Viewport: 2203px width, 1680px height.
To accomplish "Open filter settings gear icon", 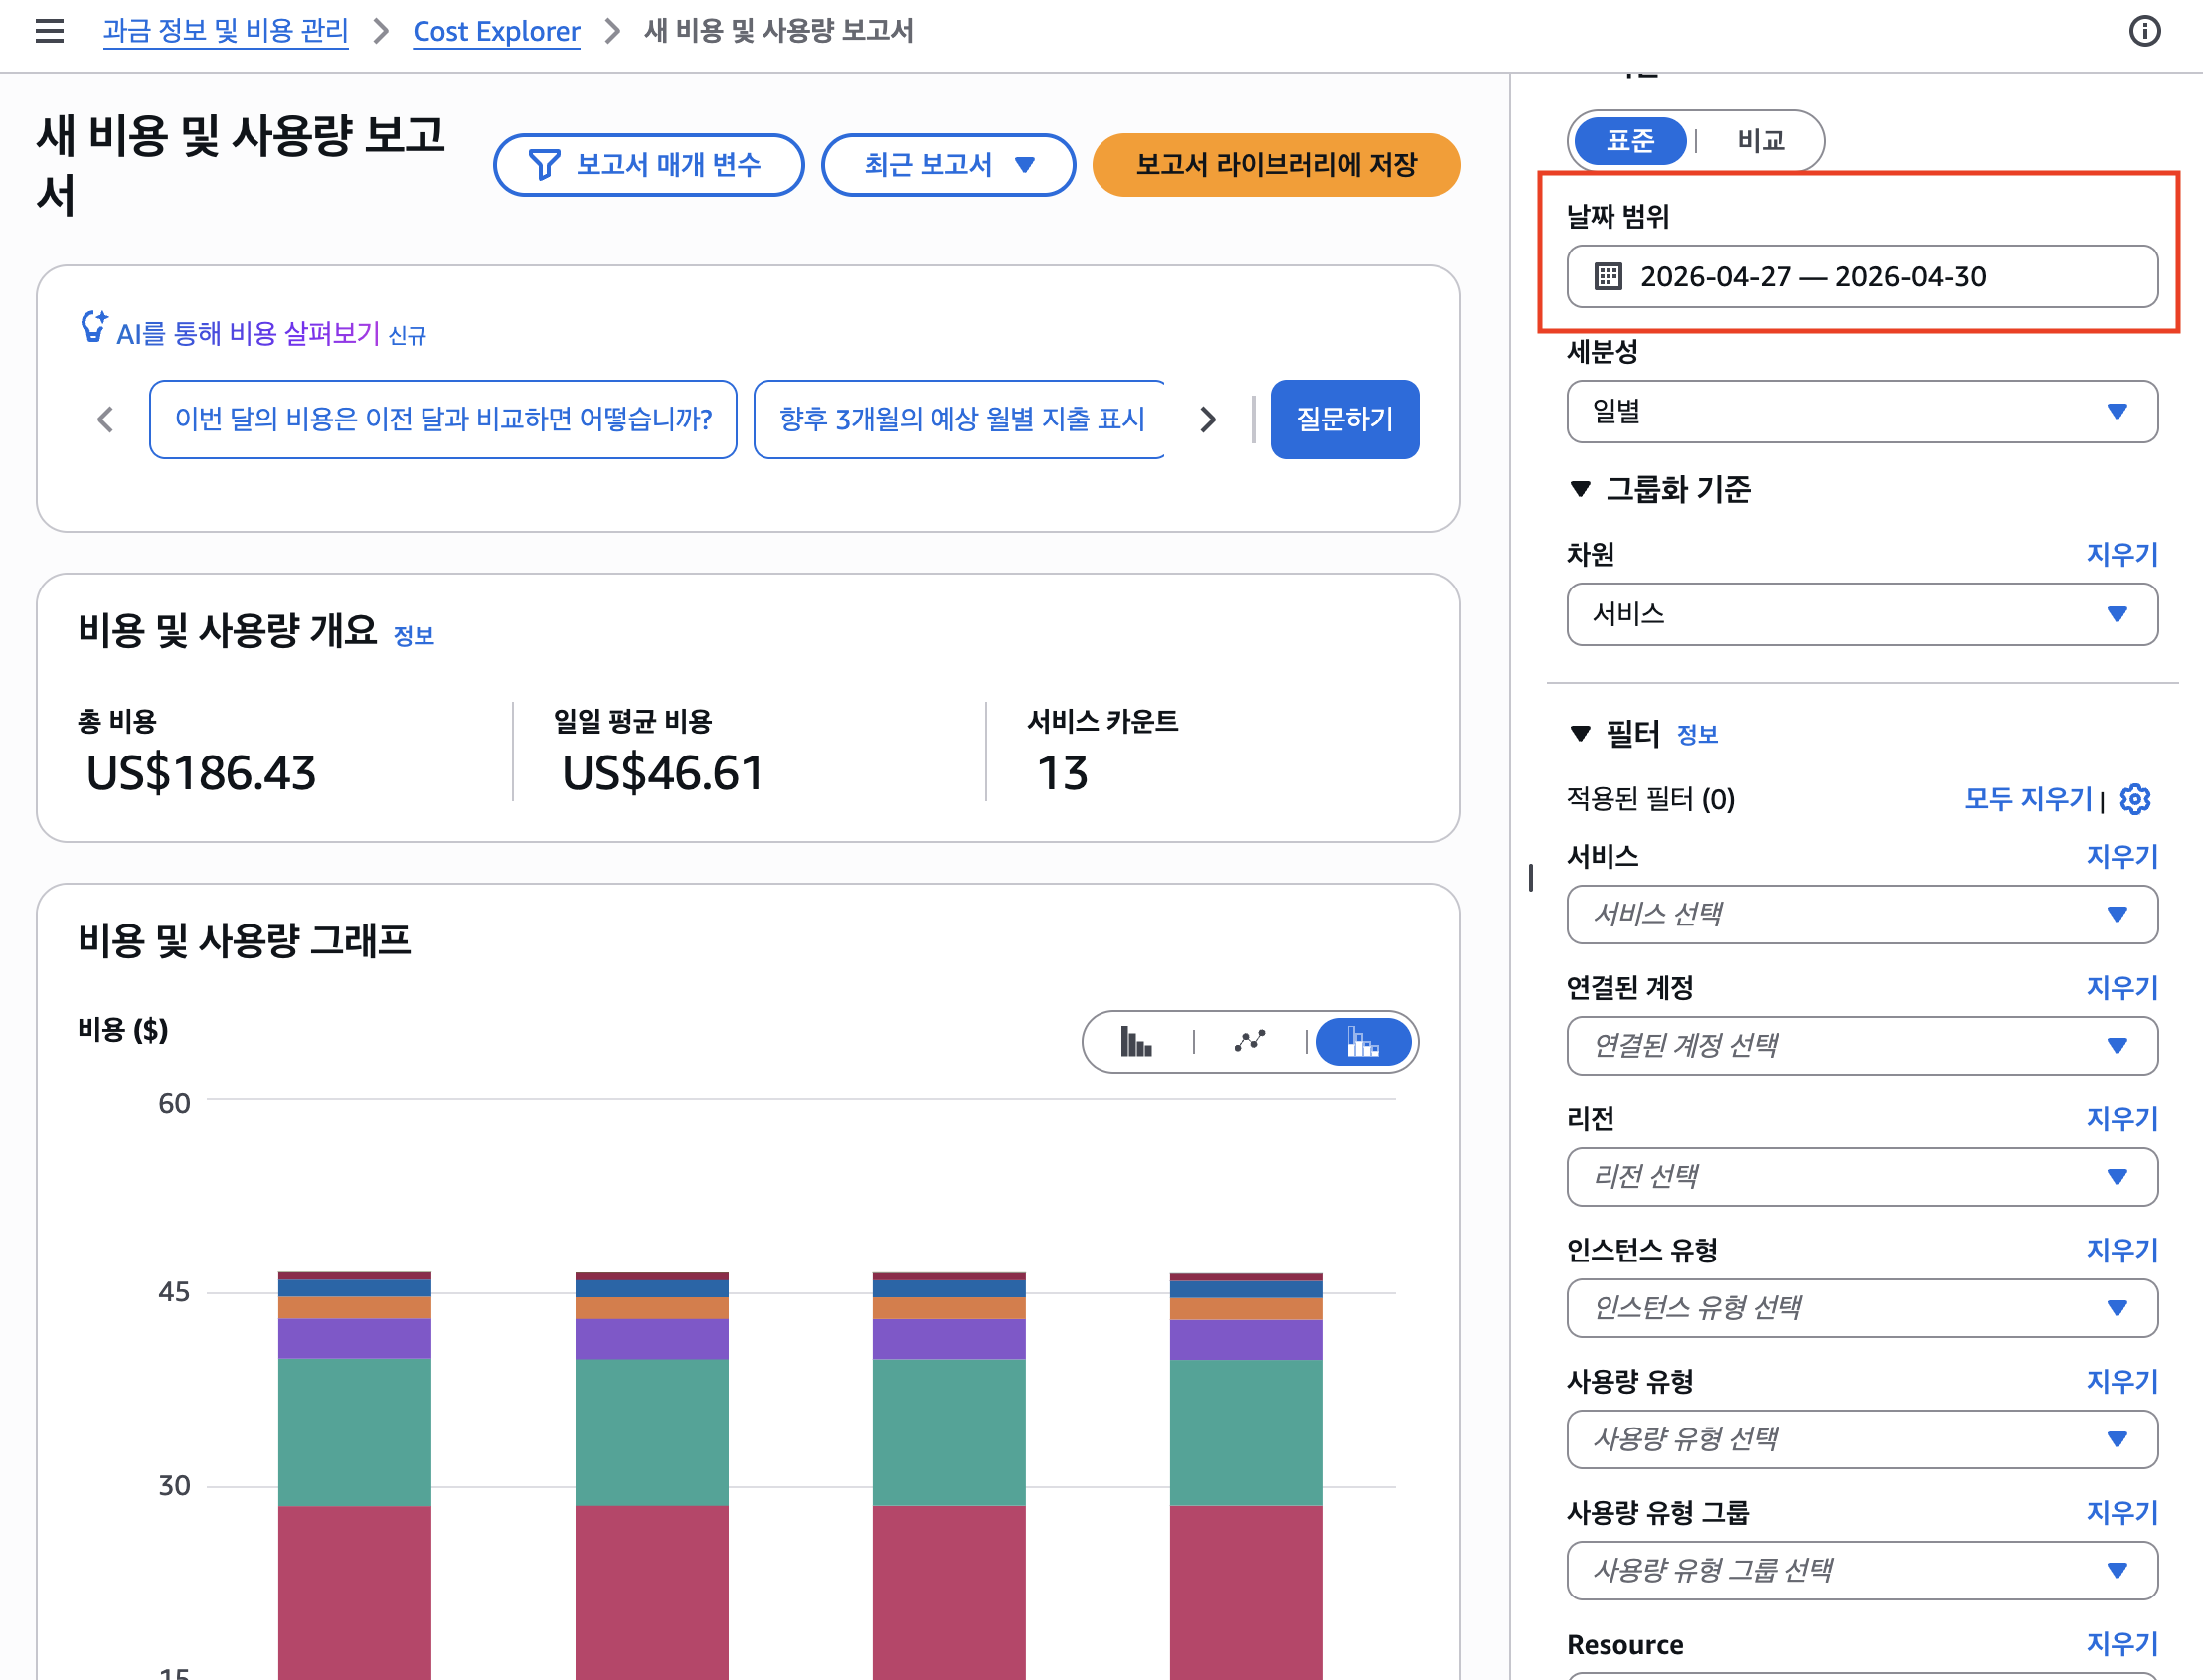I will coord(2135,799).
